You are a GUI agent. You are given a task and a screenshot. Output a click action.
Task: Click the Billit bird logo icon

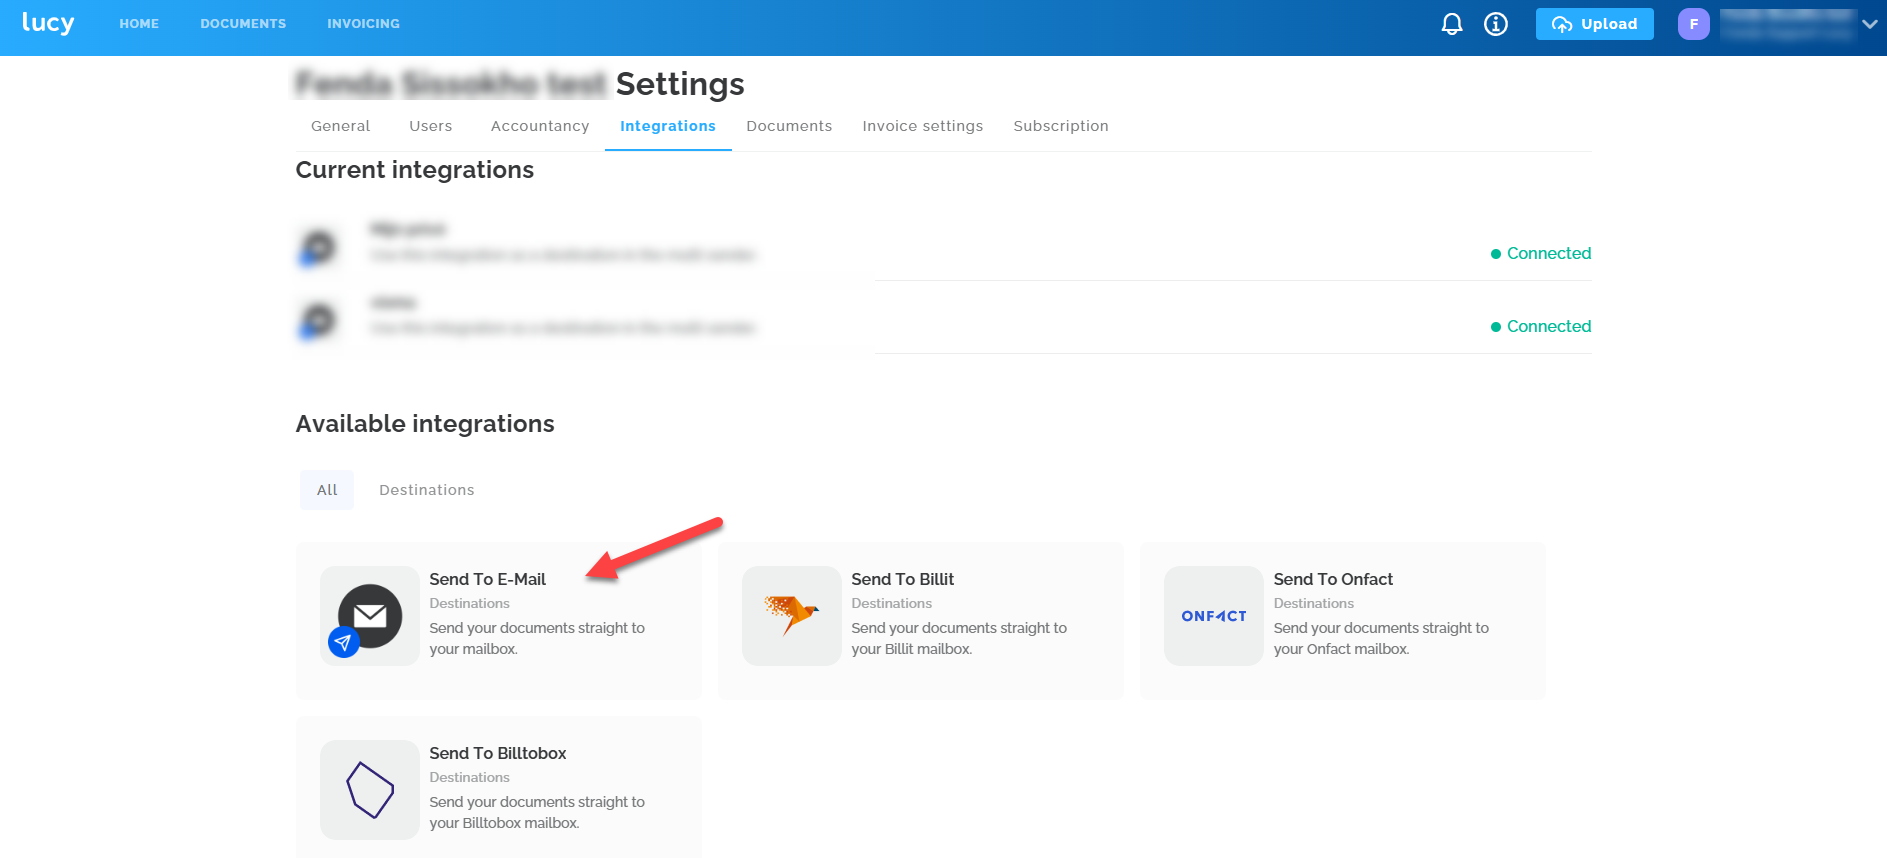point(792,616)
